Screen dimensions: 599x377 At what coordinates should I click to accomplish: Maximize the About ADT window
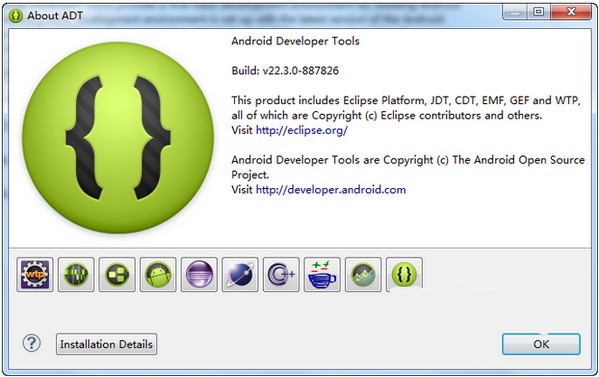pyautogui.click(x=539, y=12)
